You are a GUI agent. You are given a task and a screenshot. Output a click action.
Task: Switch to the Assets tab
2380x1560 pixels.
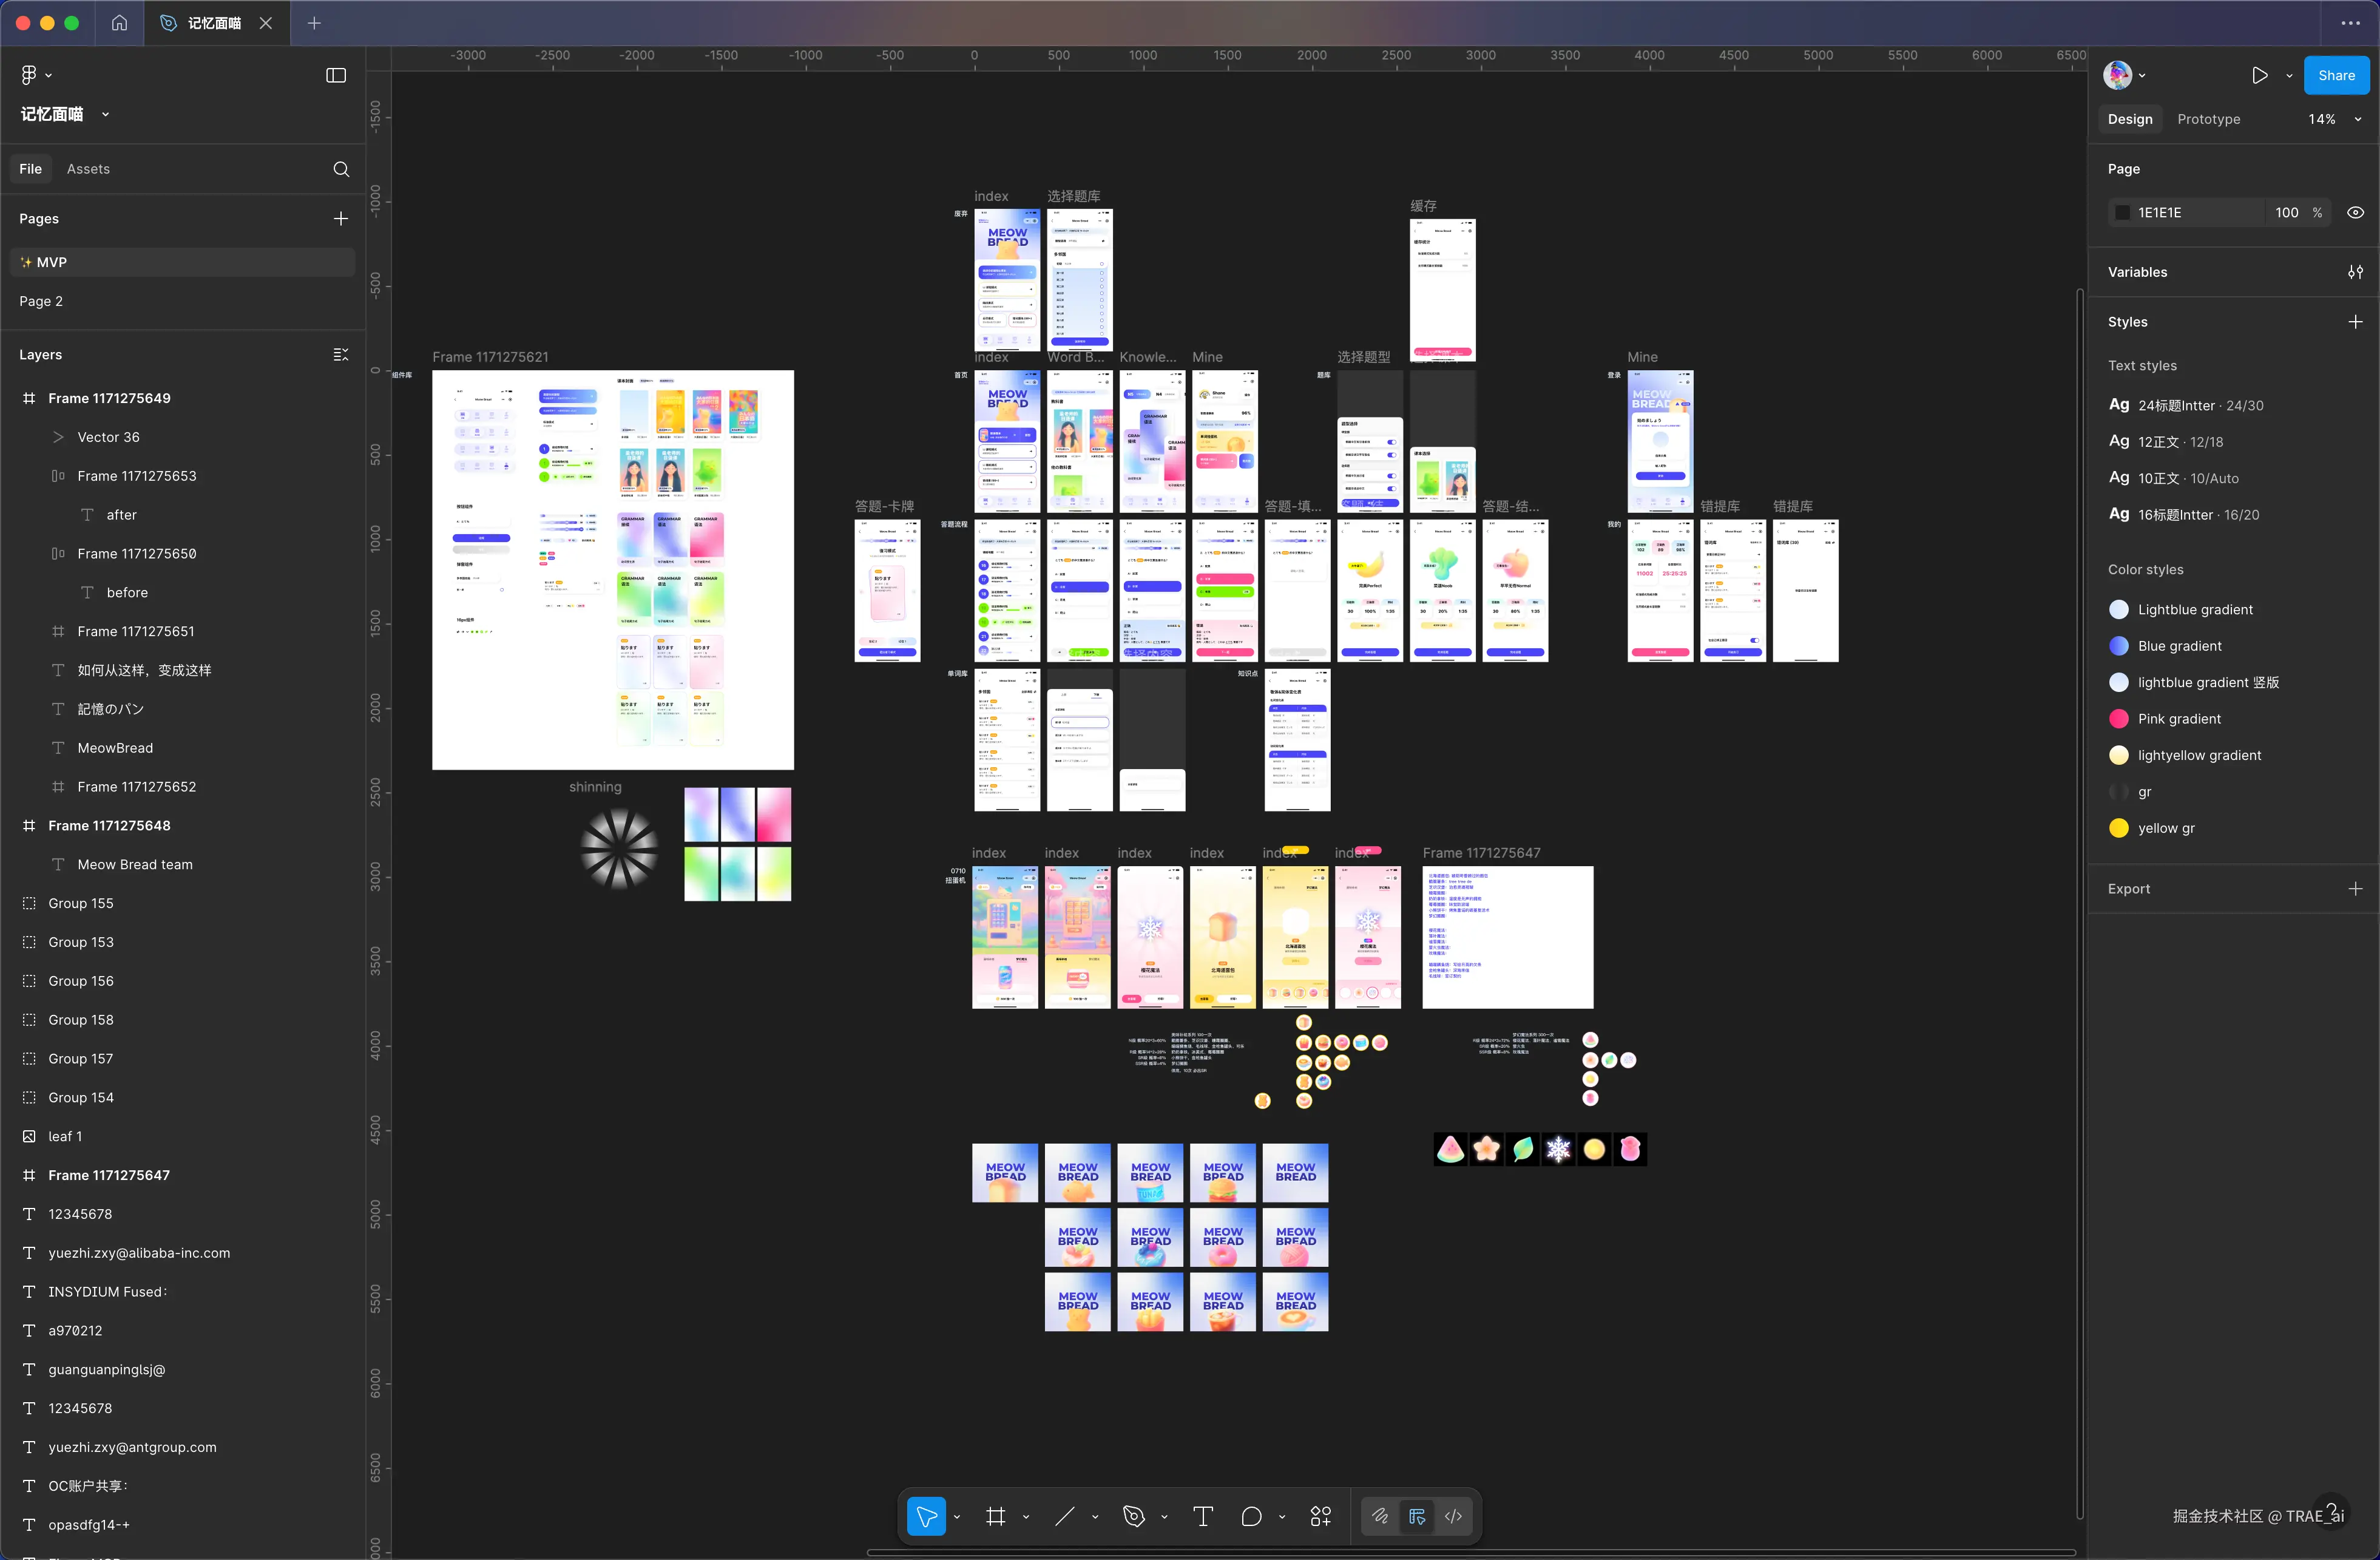pyautogui.click(x=88, y=169)
